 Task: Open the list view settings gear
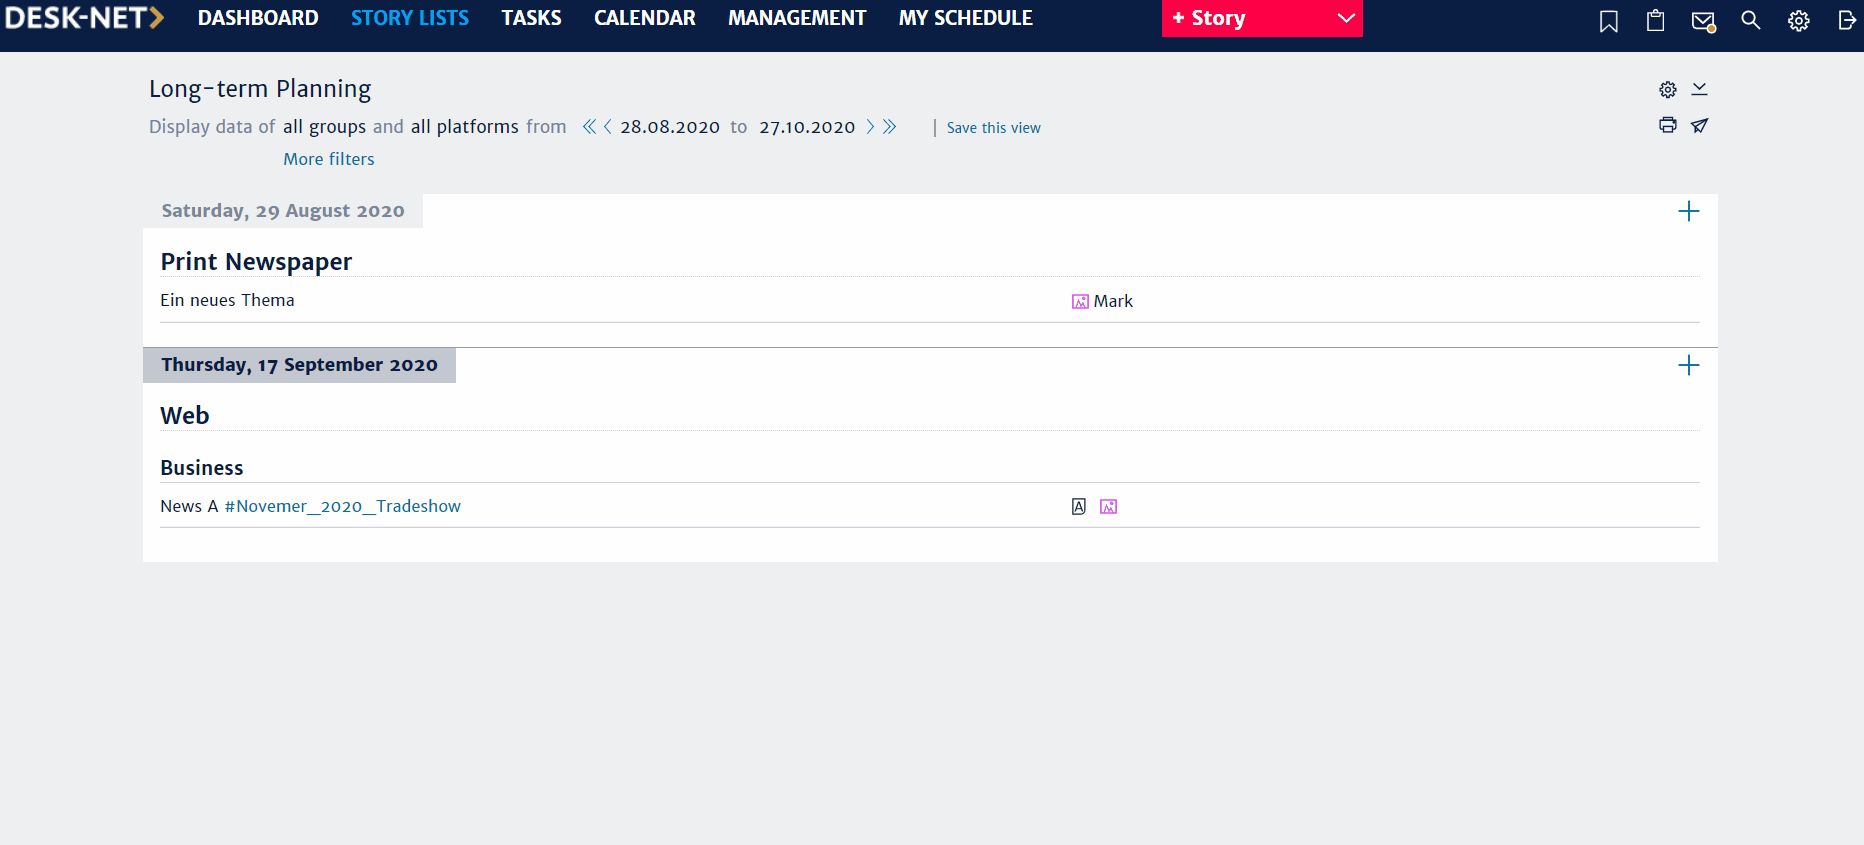tap(1667, 90)
